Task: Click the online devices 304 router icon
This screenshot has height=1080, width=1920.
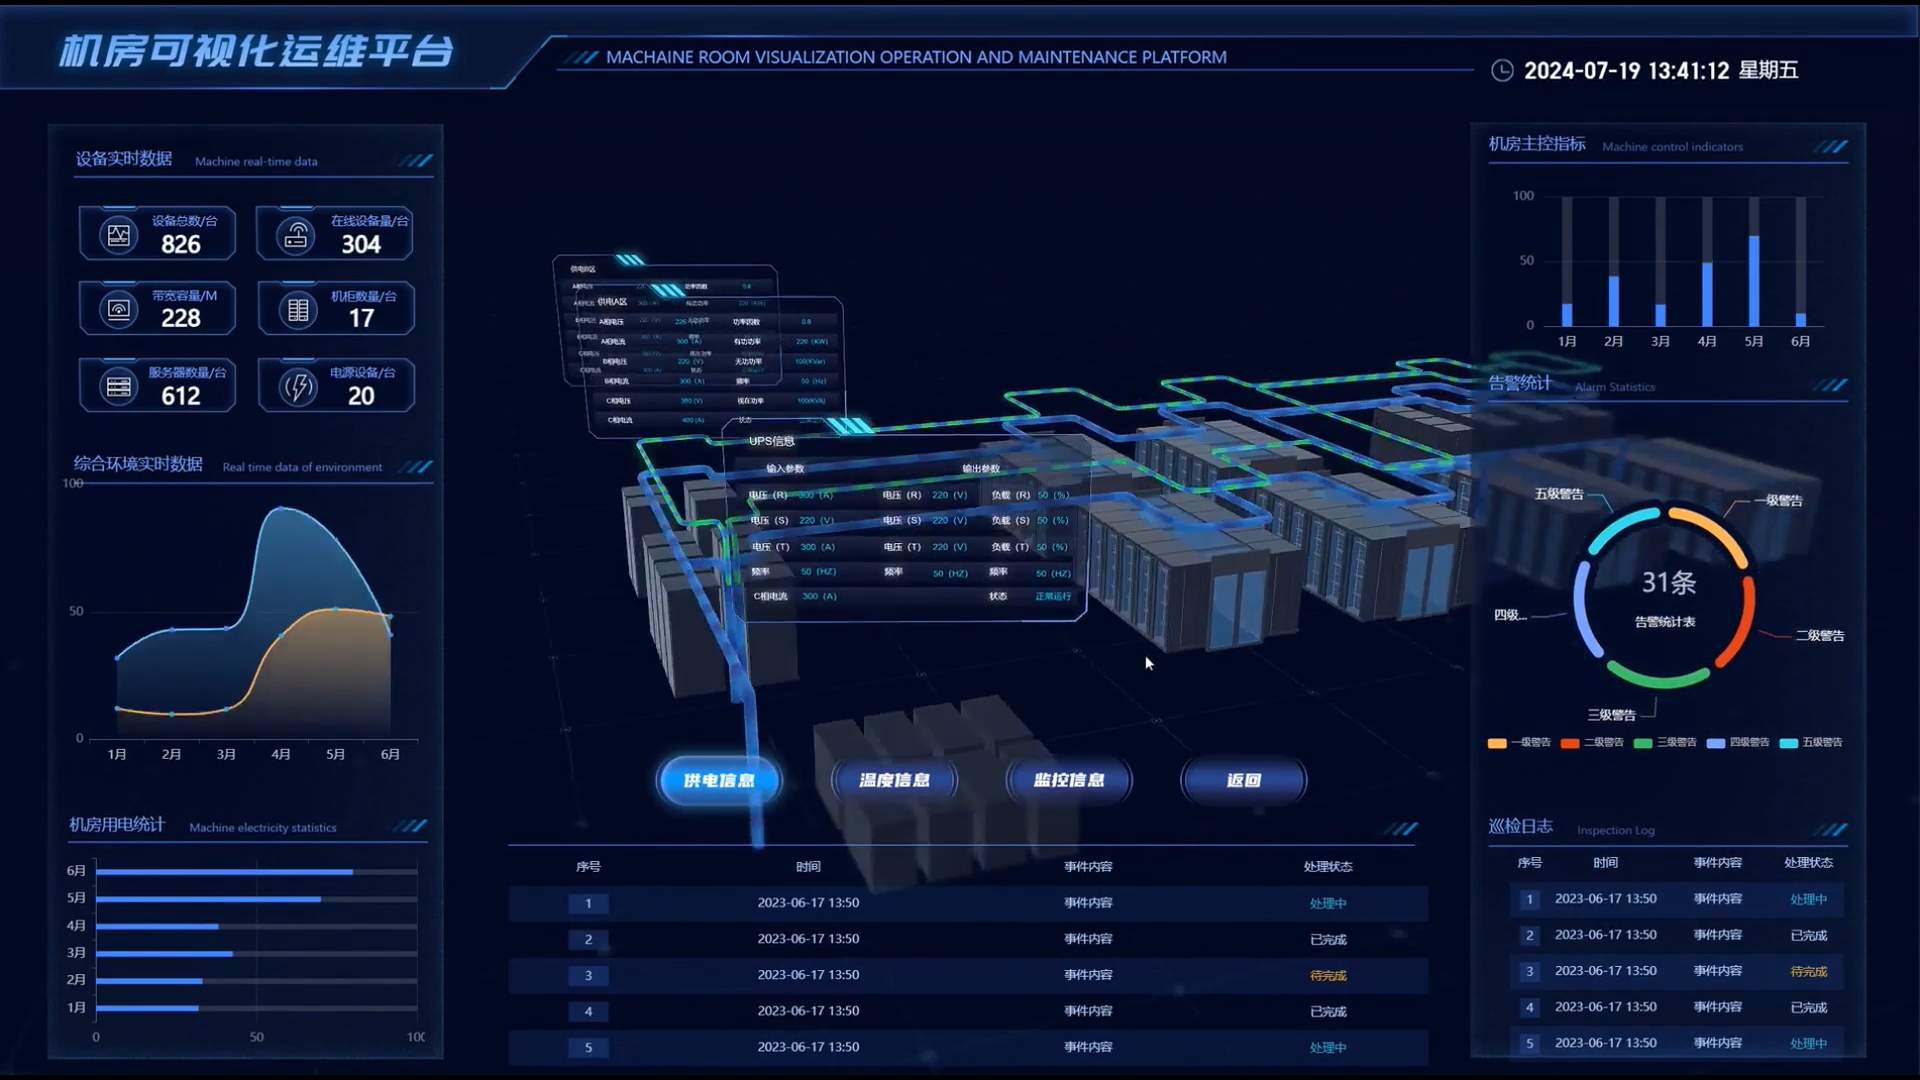Action: click(296, 235)
